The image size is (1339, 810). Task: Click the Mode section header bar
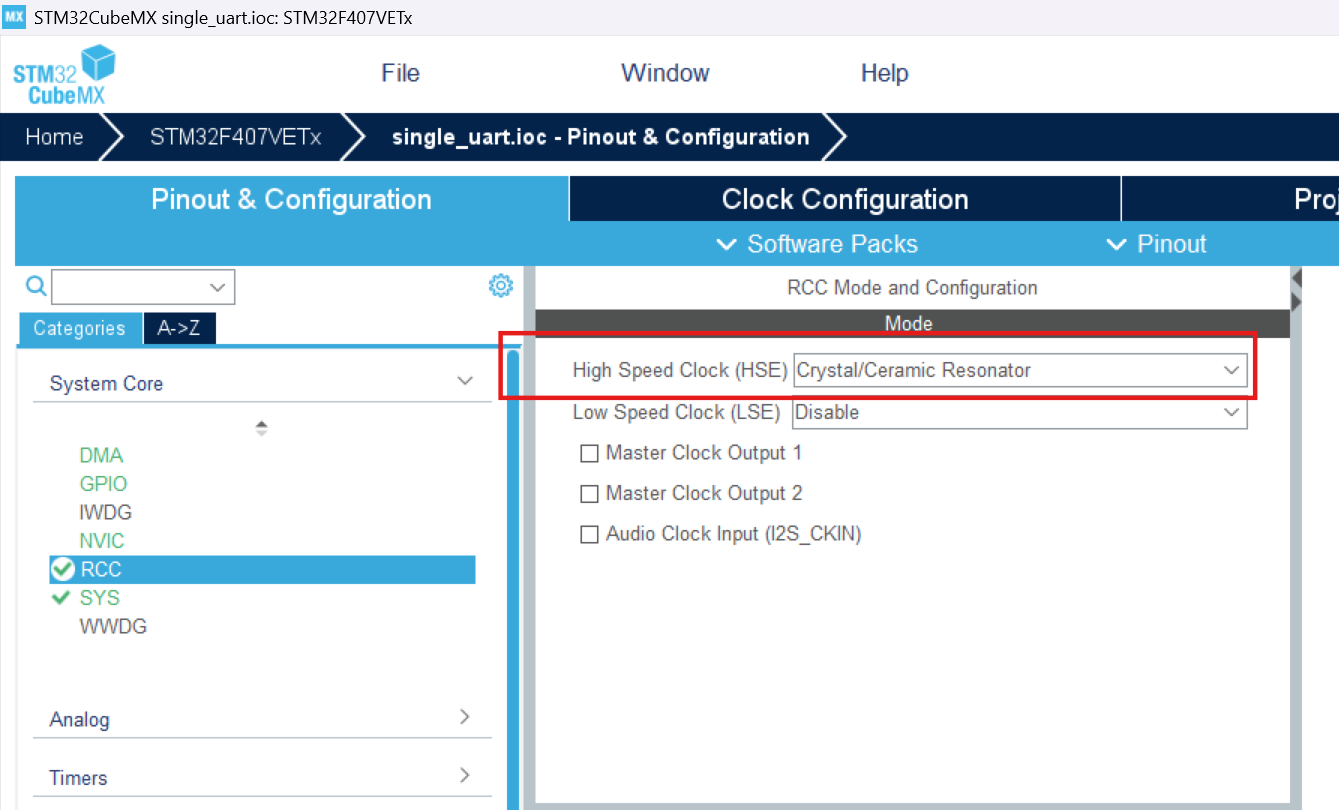coord(912,324)
